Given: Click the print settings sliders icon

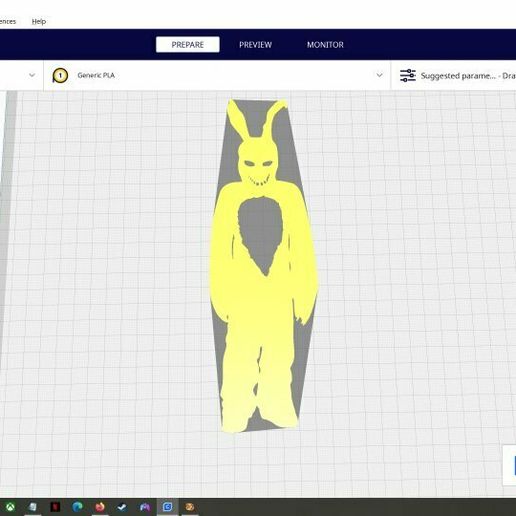Looking at the screenshot, I should [x=408, y=76].
